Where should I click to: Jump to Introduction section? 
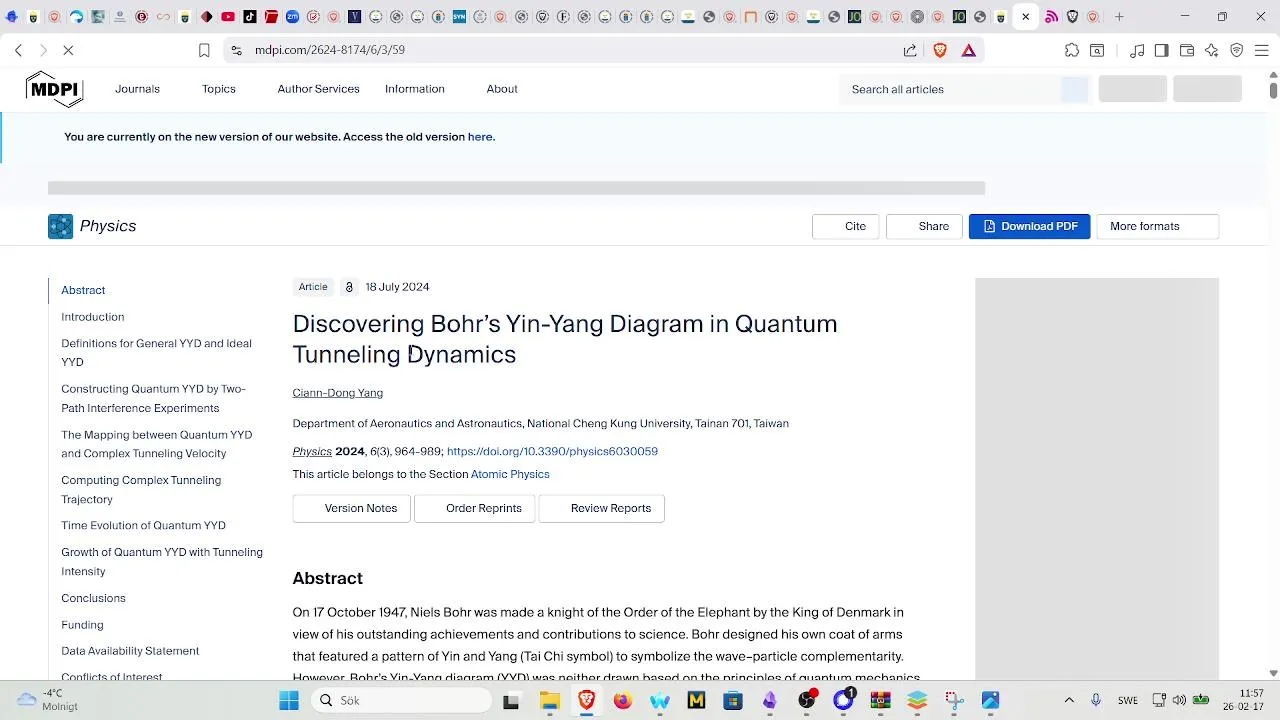[x=92, y=317]
